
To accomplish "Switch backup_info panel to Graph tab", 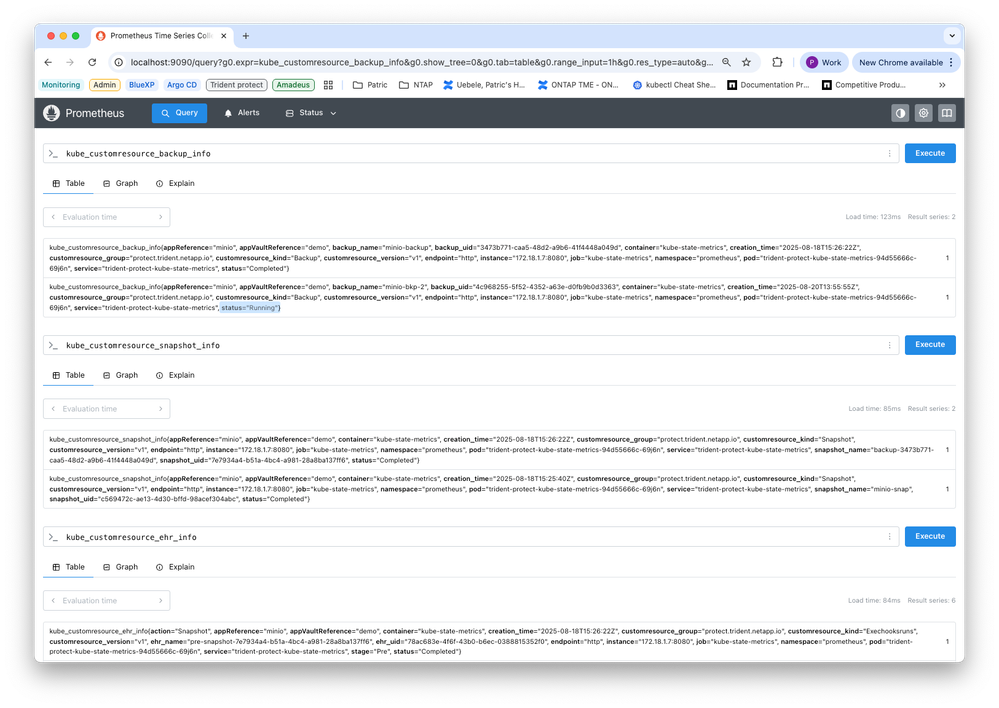I will 120,184.
